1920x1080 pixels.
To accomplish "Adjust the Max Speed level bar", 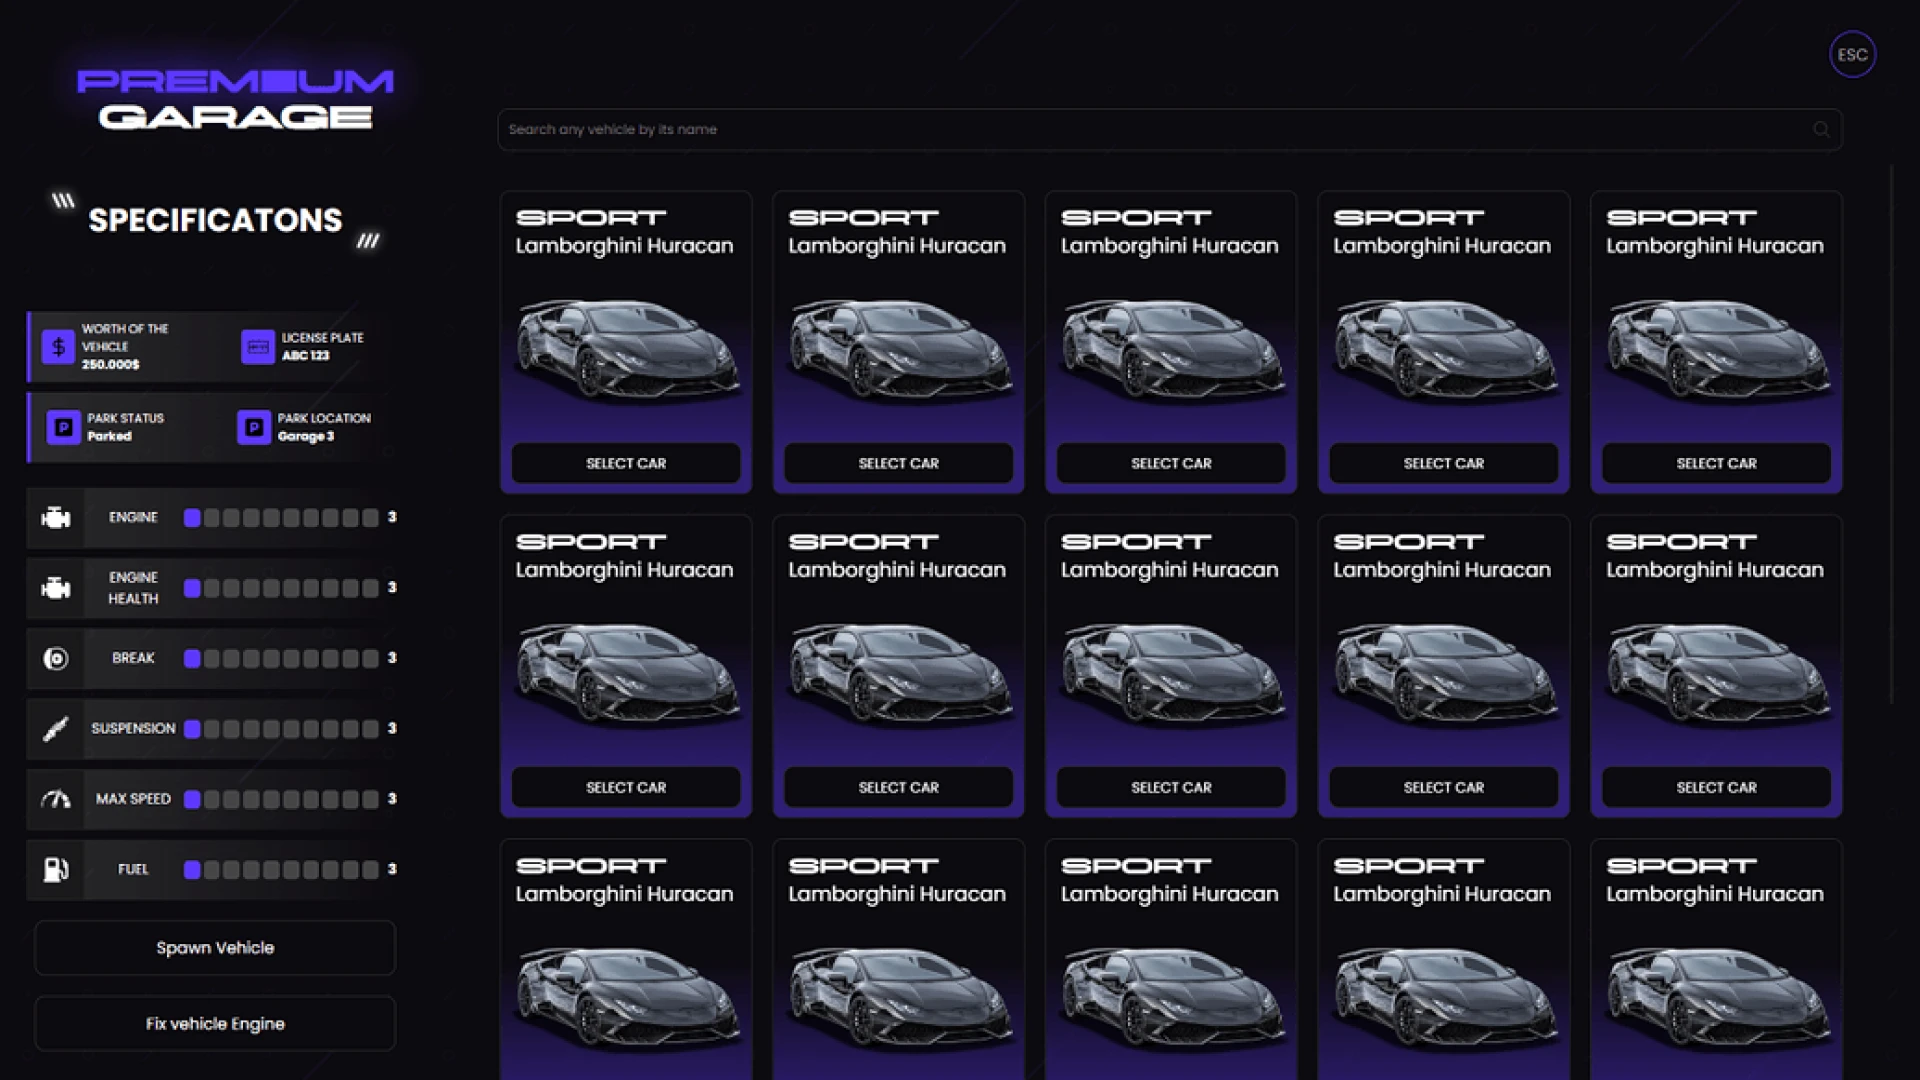I will click(x=281, y=799).
